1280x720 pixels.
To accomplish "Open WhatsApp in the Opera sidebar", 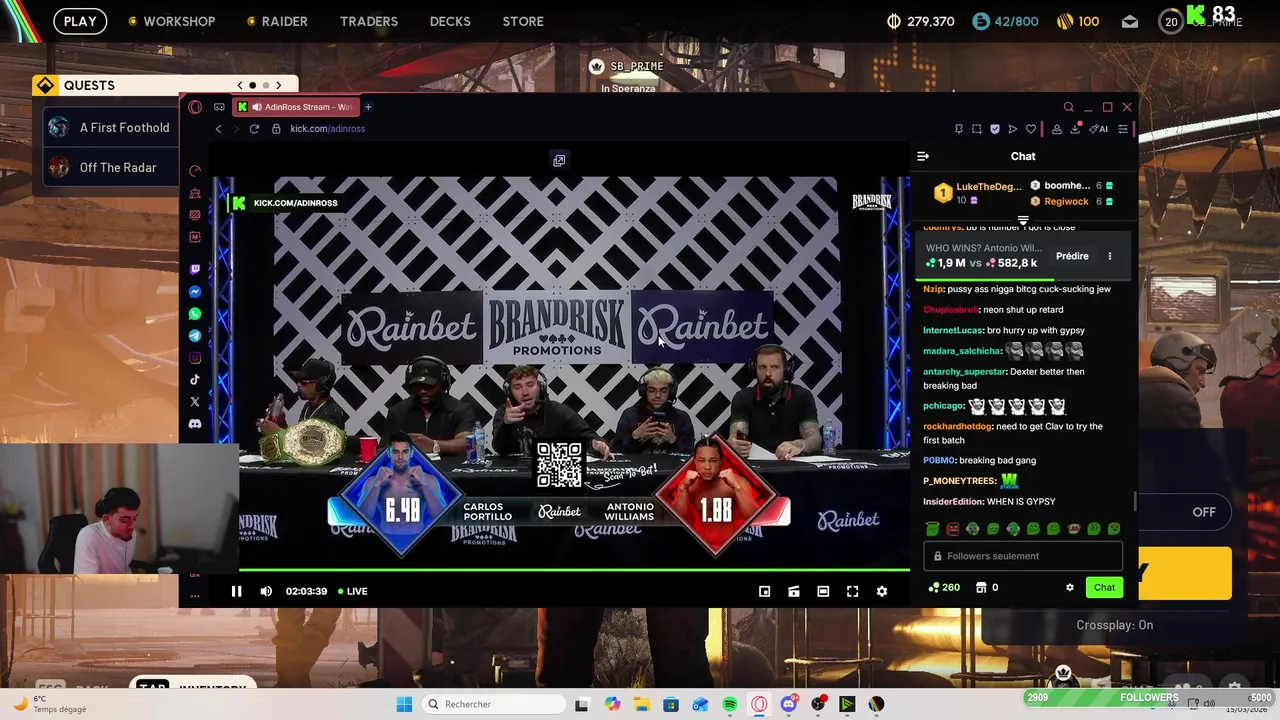I will click(195, 314).
